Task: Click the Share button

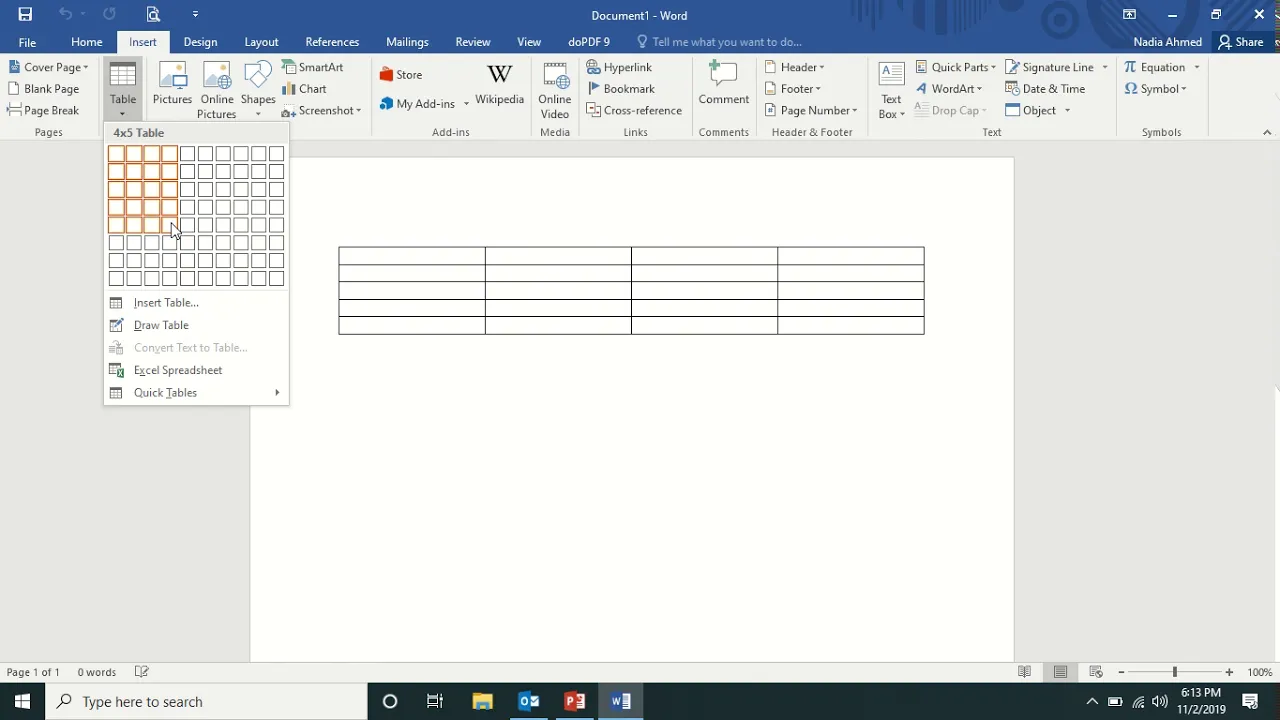Action: (x=1240, y=42)
